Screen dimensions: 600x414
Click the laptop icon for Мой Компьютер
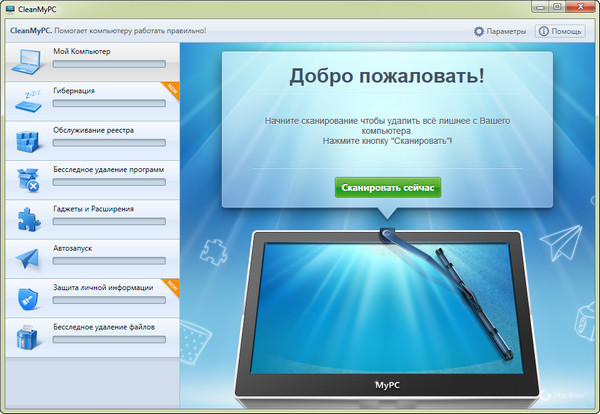[x=27, y=62]
